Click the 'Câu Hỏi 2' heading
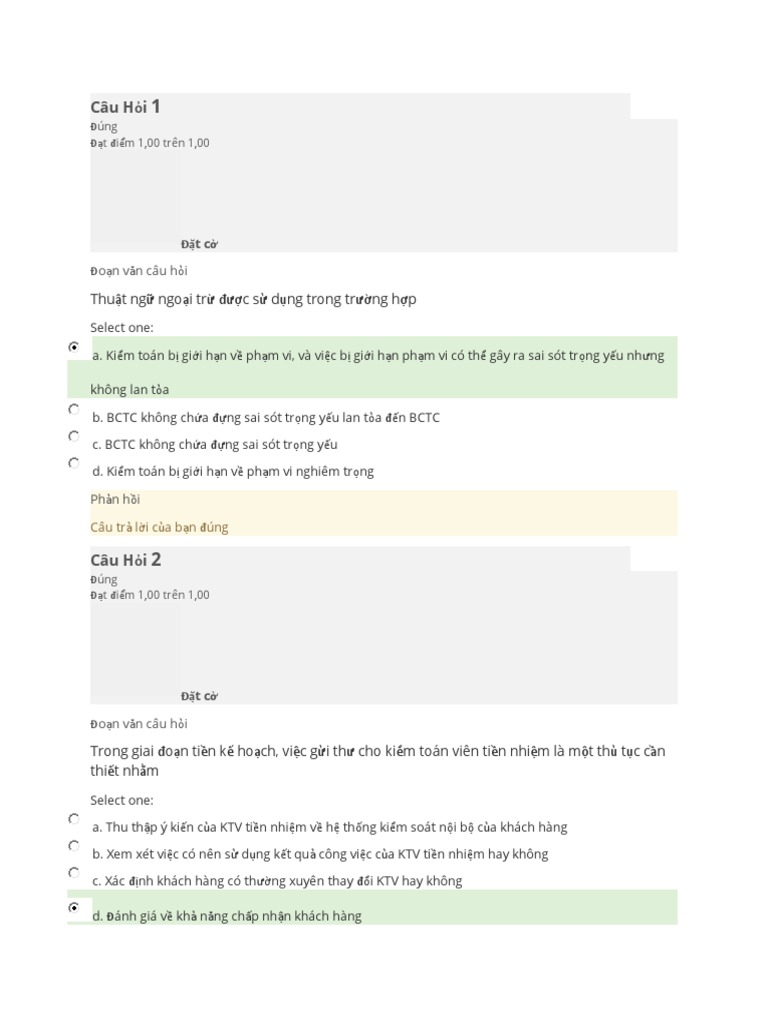The width and height of the screenshot is (768, 1024). pos(125,560)
